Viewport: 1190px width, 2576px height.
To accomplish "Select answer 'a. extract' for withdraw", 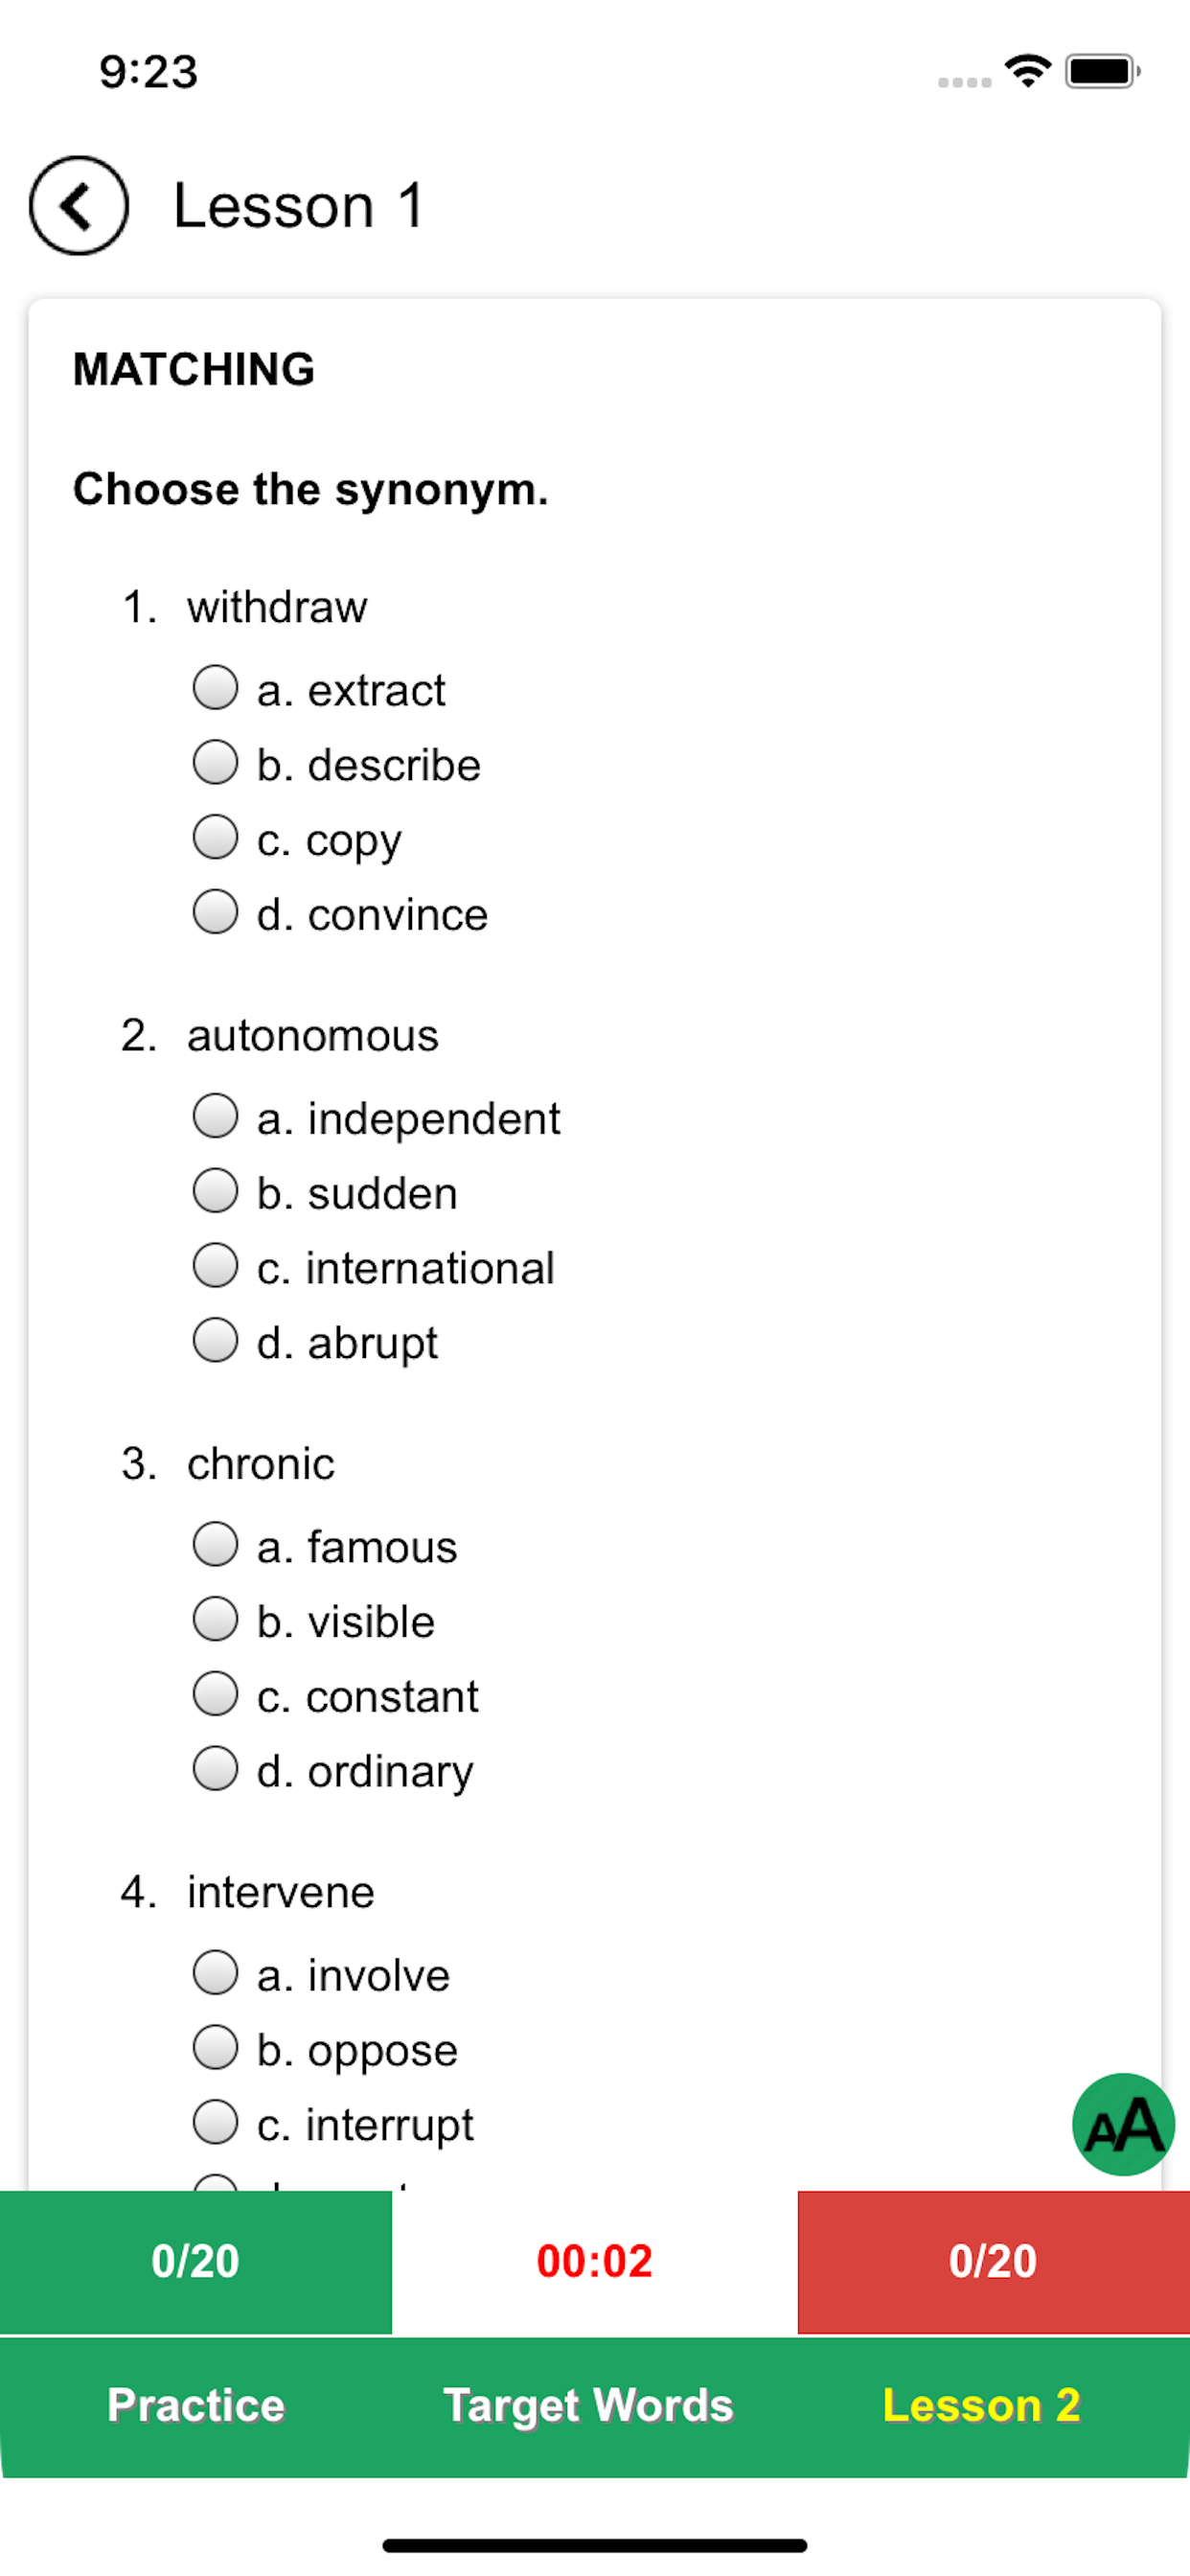I will click(x=215, y=688).
